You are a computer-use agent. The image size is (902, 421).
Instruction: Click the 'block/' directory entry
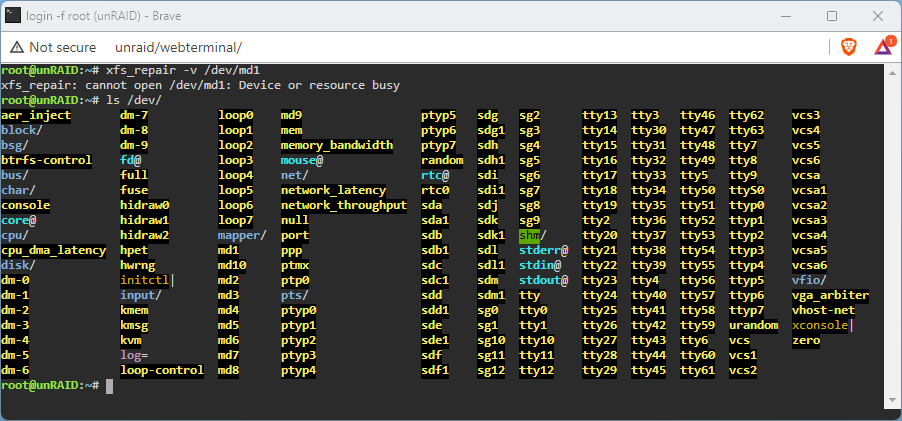pos(22,130)
